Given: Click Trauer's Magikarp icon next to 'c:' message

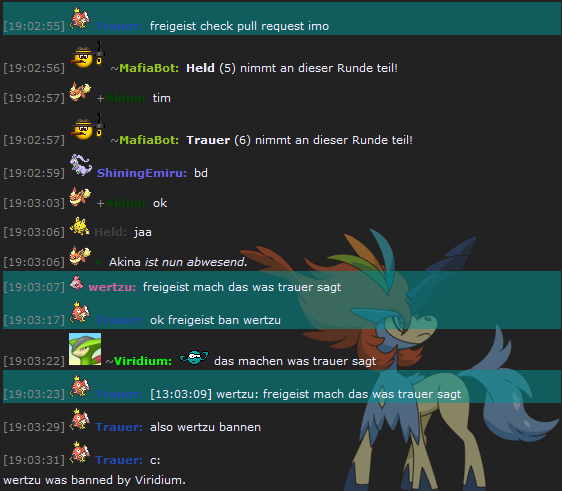Looking at the screenshot, I should coord(80,453).
